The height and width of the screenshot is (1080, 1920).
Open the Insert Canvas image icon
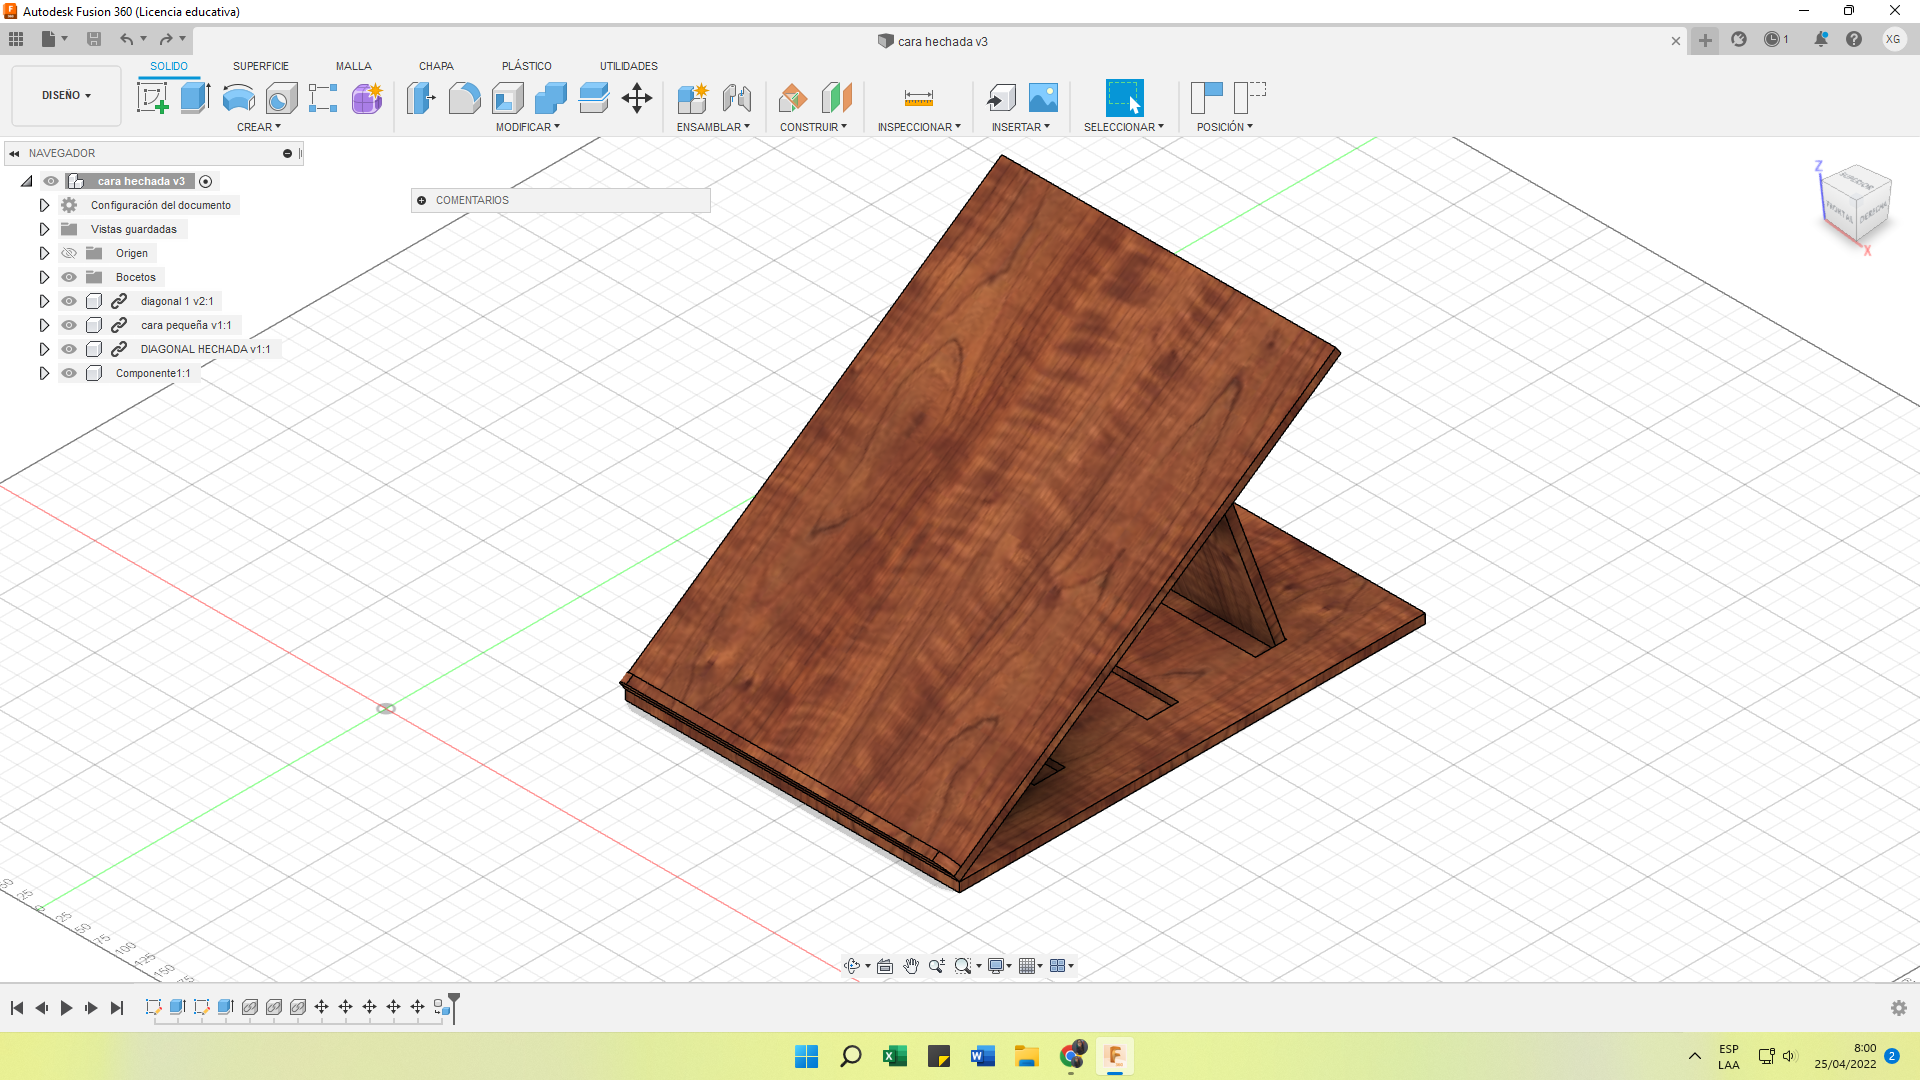point(1043,98)
